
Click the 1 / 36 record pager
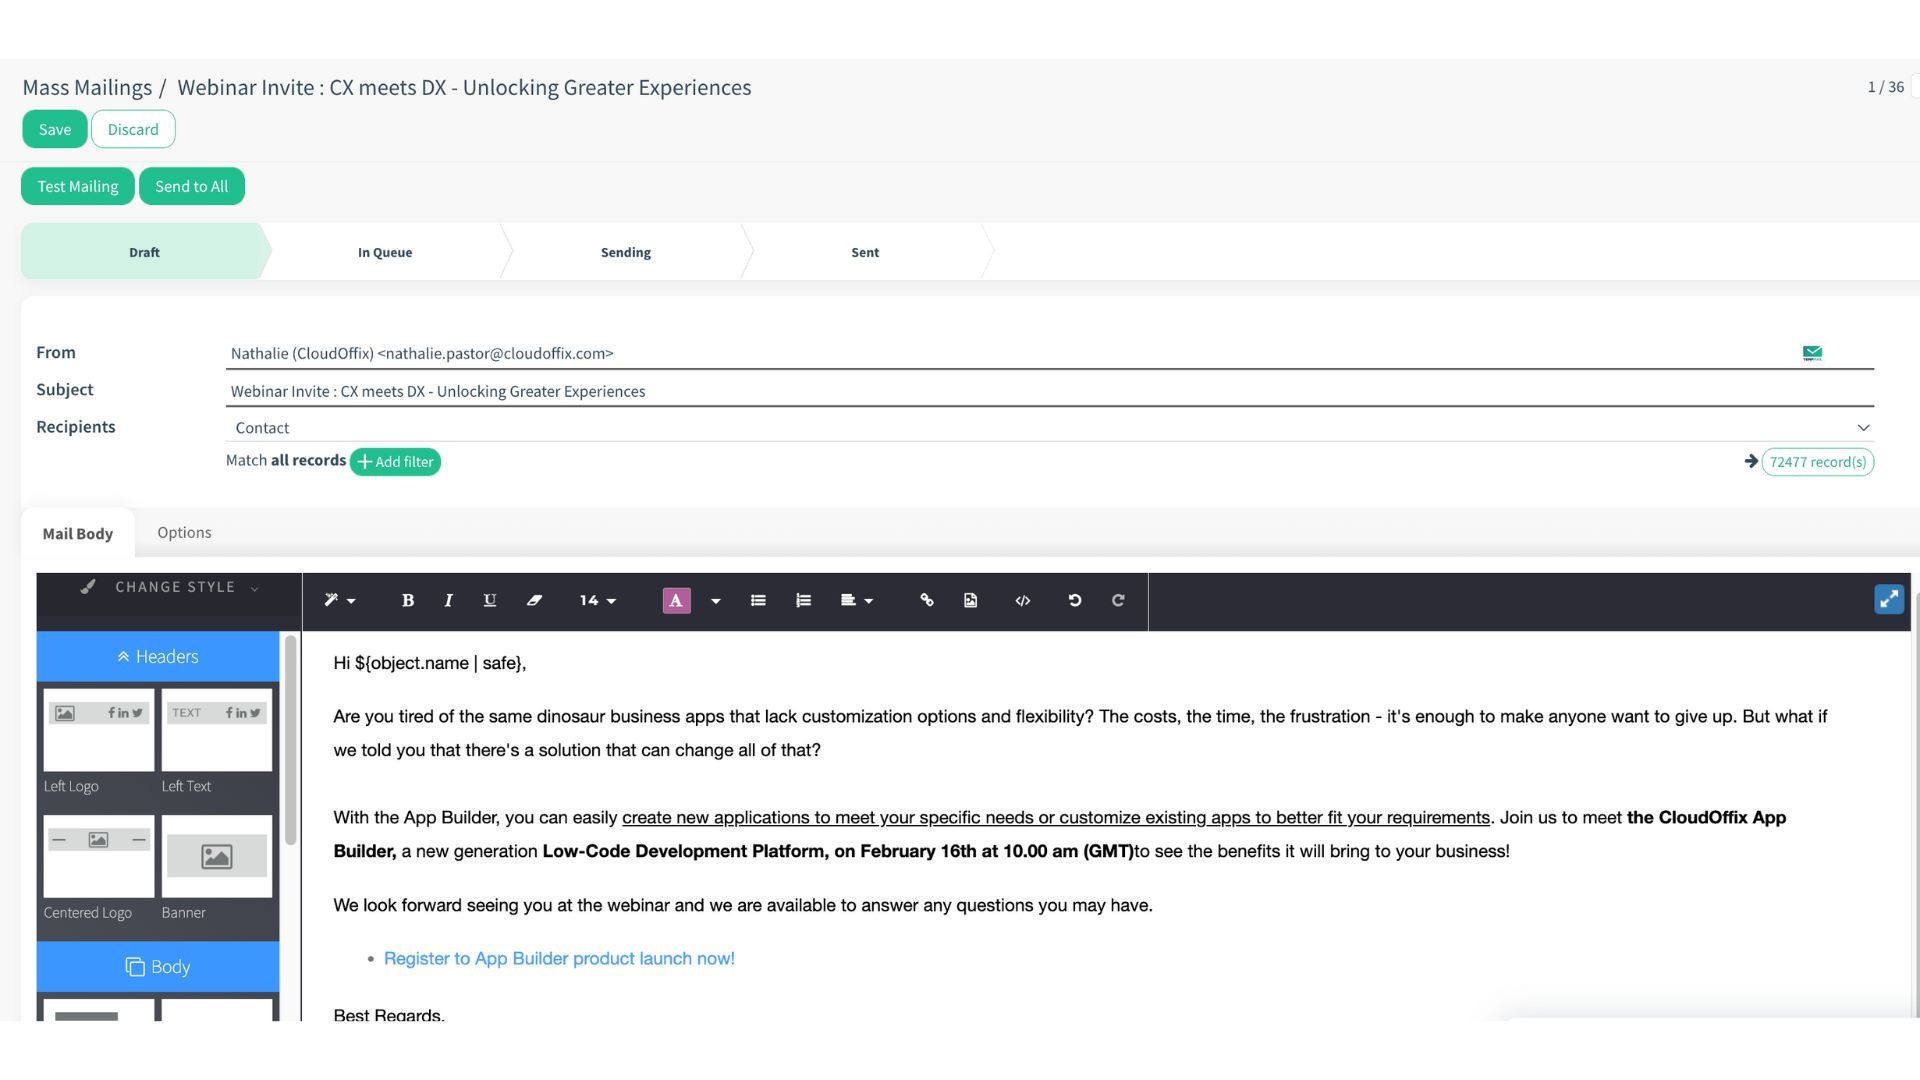click(1885, 87)
